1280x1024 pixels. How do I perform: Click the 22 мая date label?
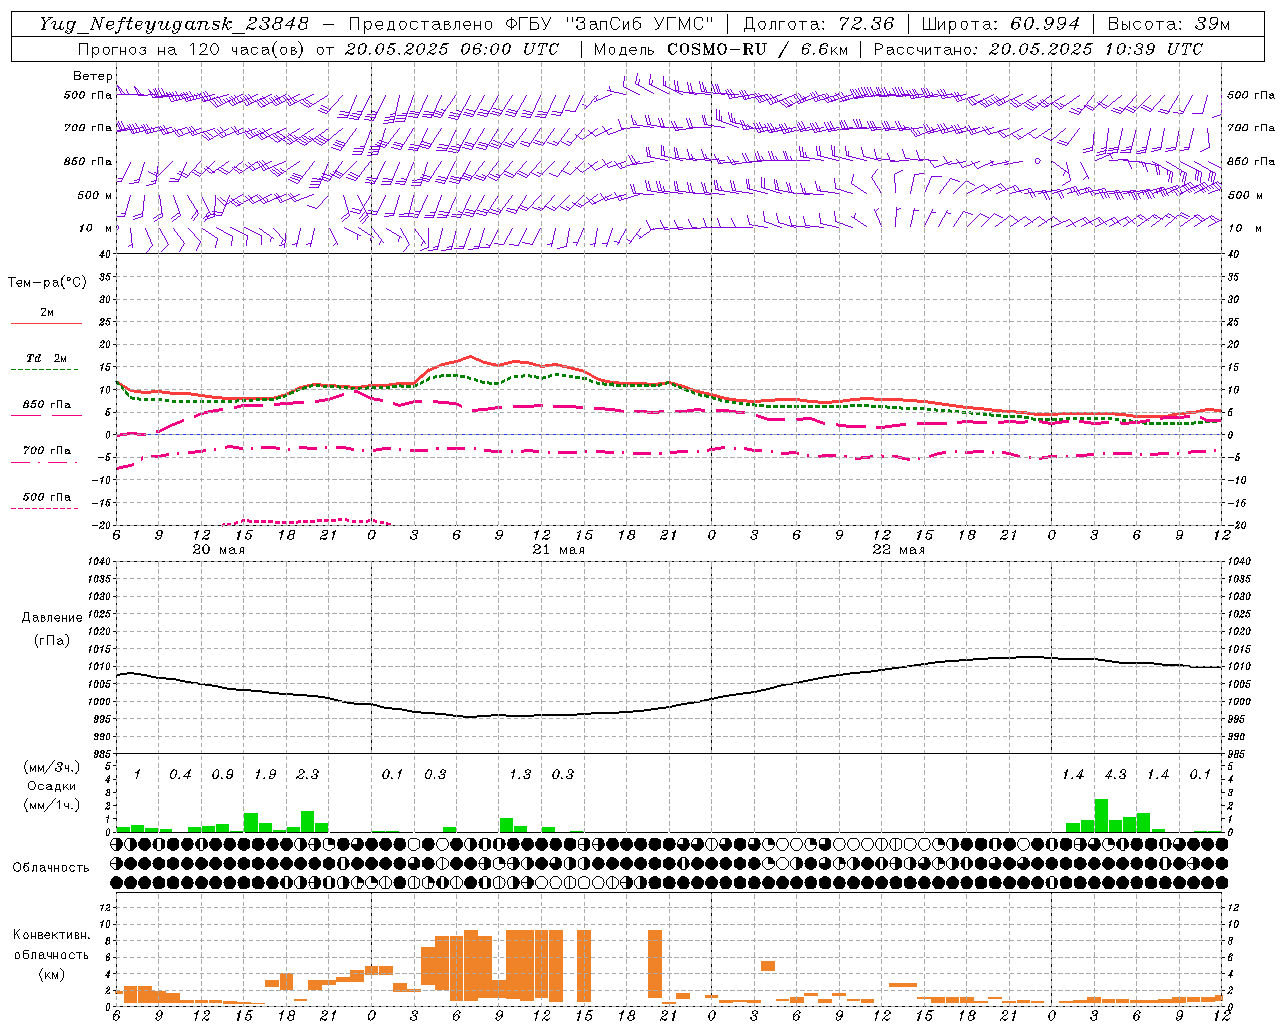click(x=898, y=550)
